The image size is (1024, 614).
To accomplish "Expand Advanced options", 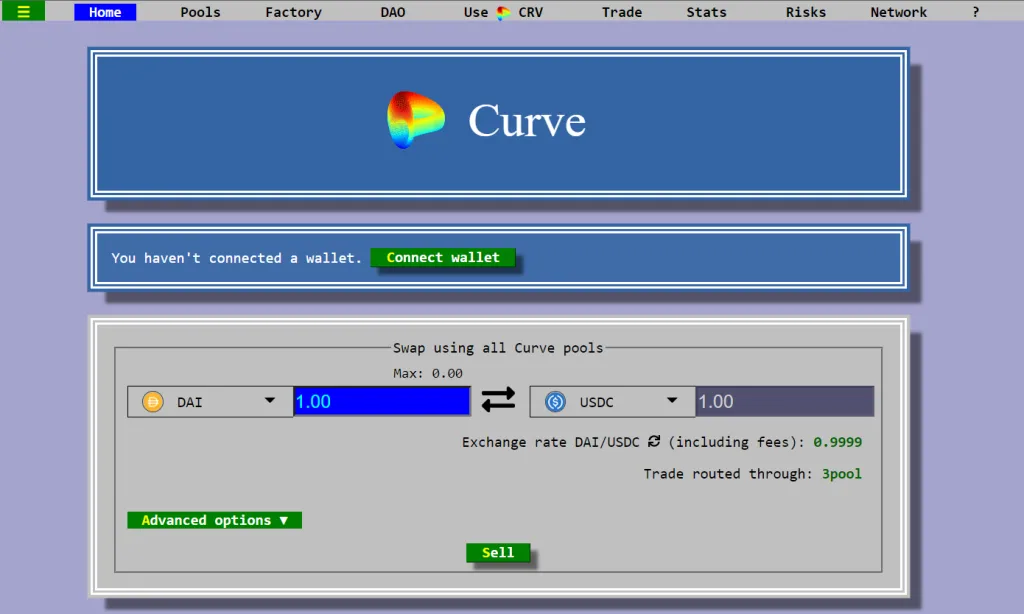I will tap(214, 520).
